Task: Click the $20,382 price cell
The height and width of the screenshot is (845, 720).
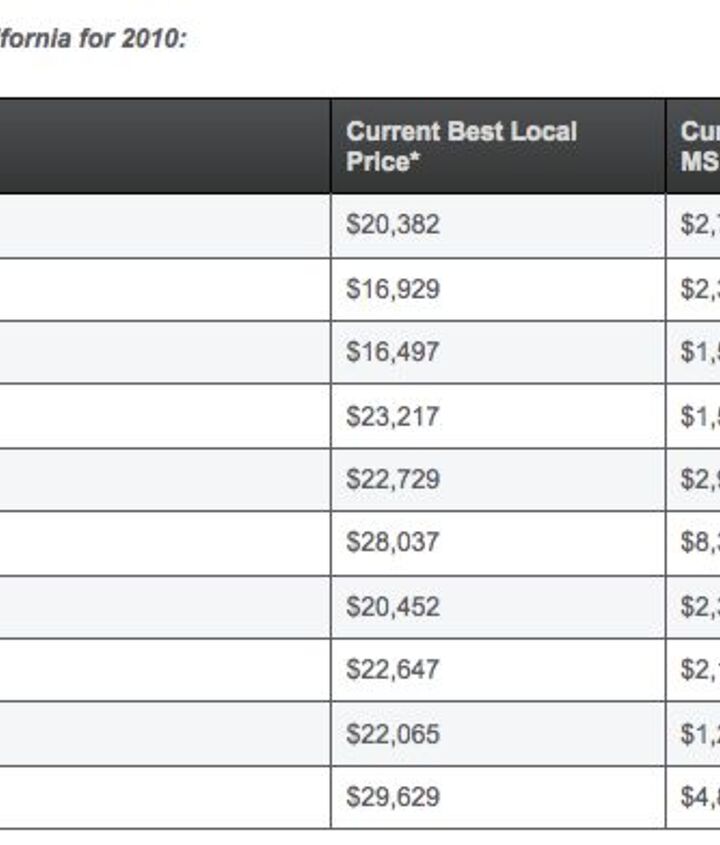Action: tap(393, 225)
